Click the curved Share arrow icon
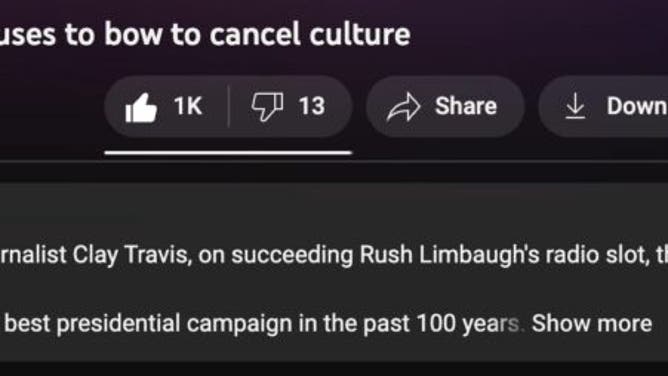This screenshot has height=376, width=668. click(x=403, y=107)
